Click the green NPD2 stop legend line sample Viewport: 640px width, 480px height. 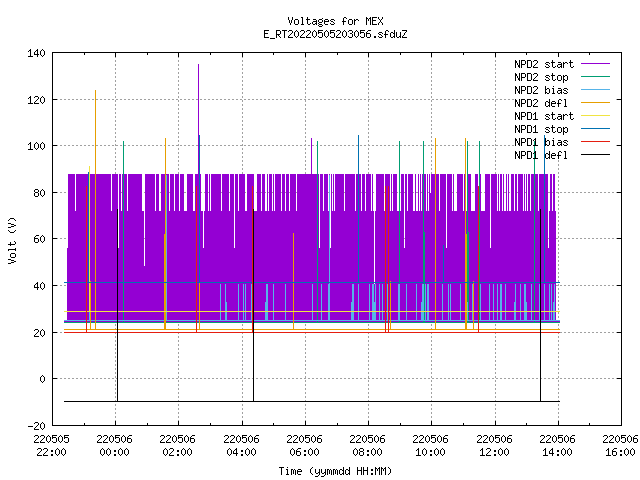[x=596, y=77]
